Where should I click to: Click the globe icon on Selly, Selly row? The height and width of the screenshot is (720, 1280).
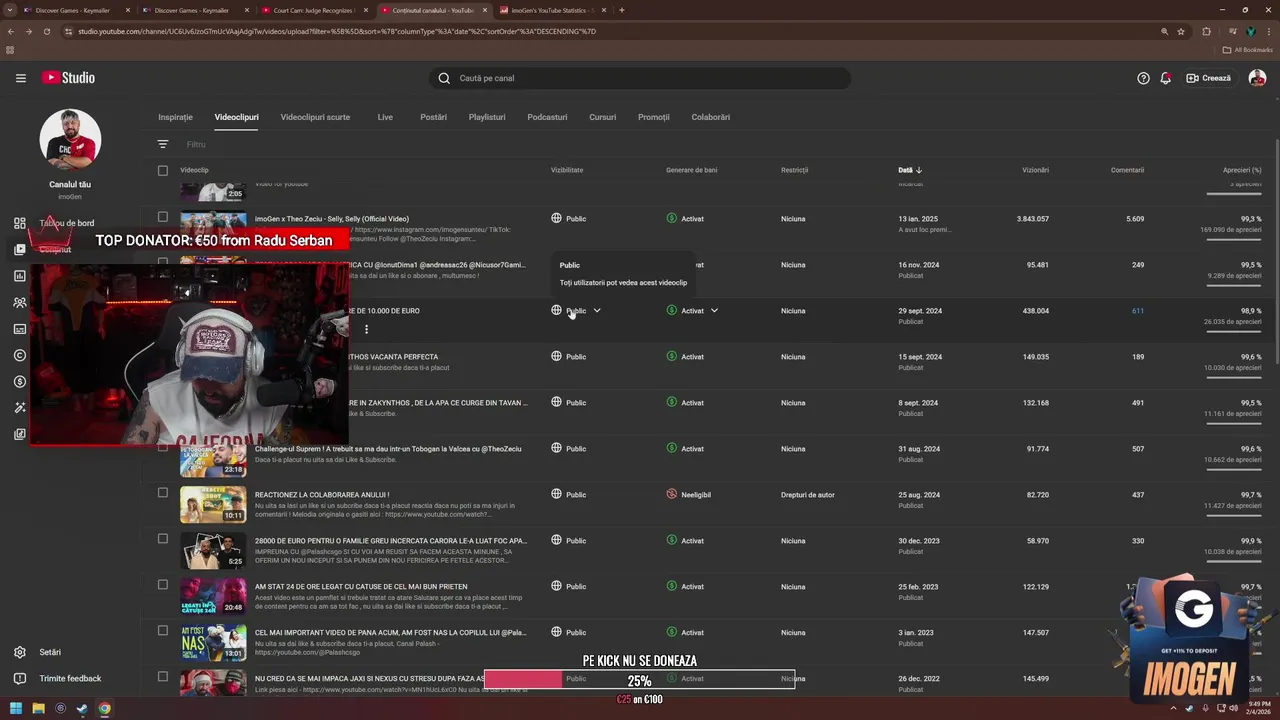coord(556,218)
